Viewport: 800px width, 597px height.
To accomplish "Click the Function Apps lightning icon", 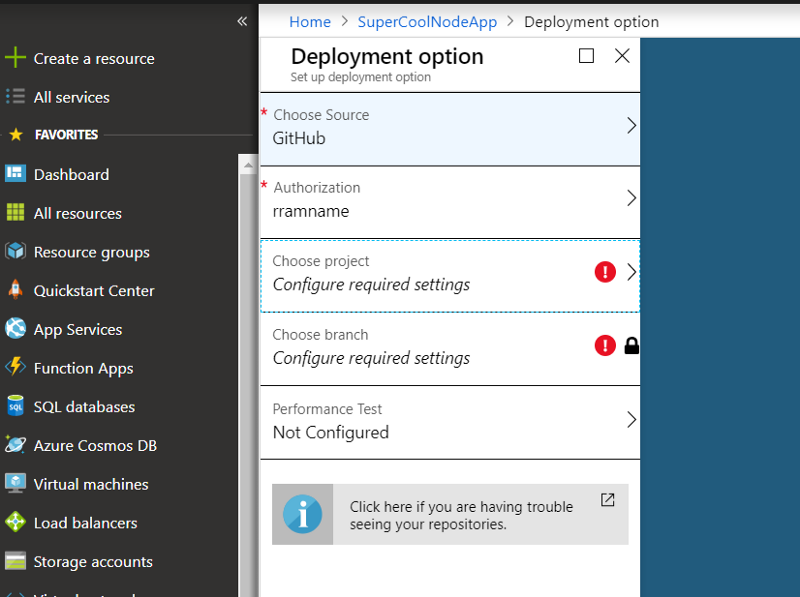I will coord(15,367).
